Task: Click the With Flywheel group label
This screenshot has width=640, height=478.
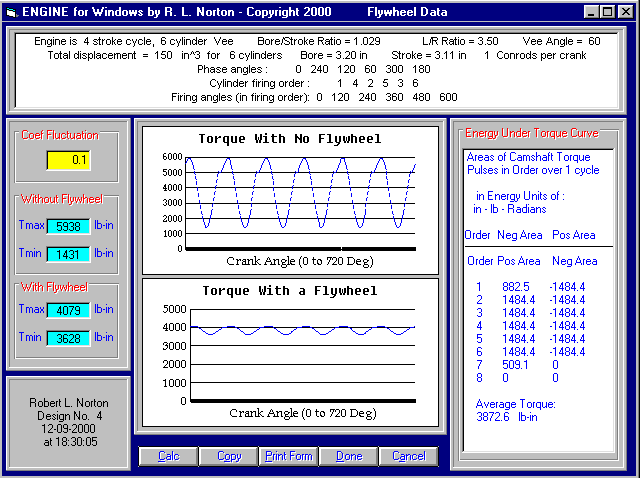Action: (x=54, y=287)
